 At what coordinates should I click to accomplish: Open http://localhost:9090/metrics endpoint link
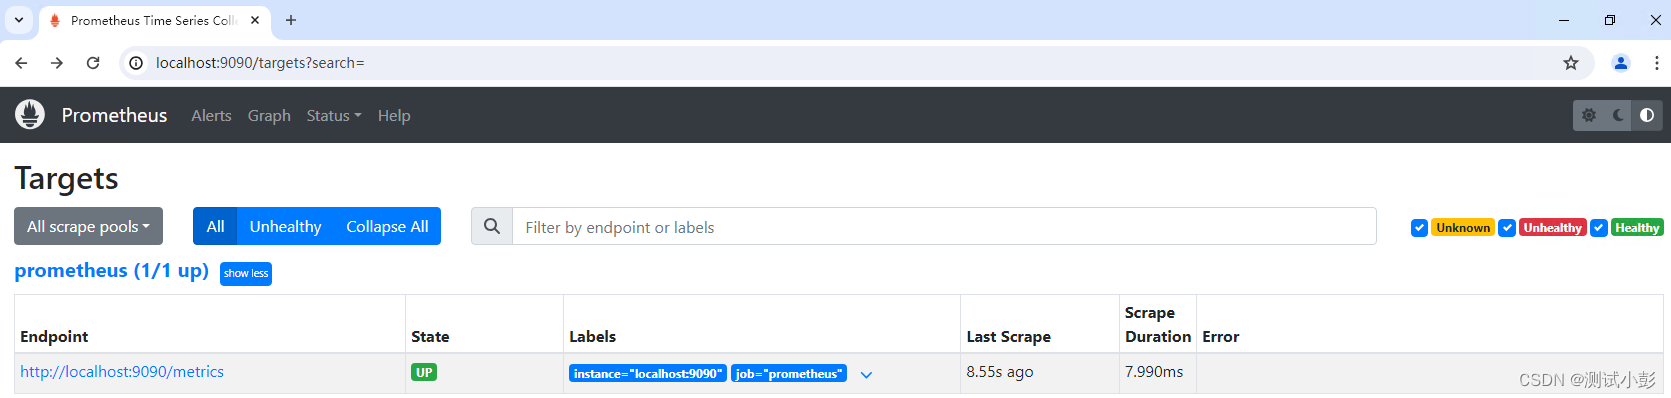click(x=122, y=372)
